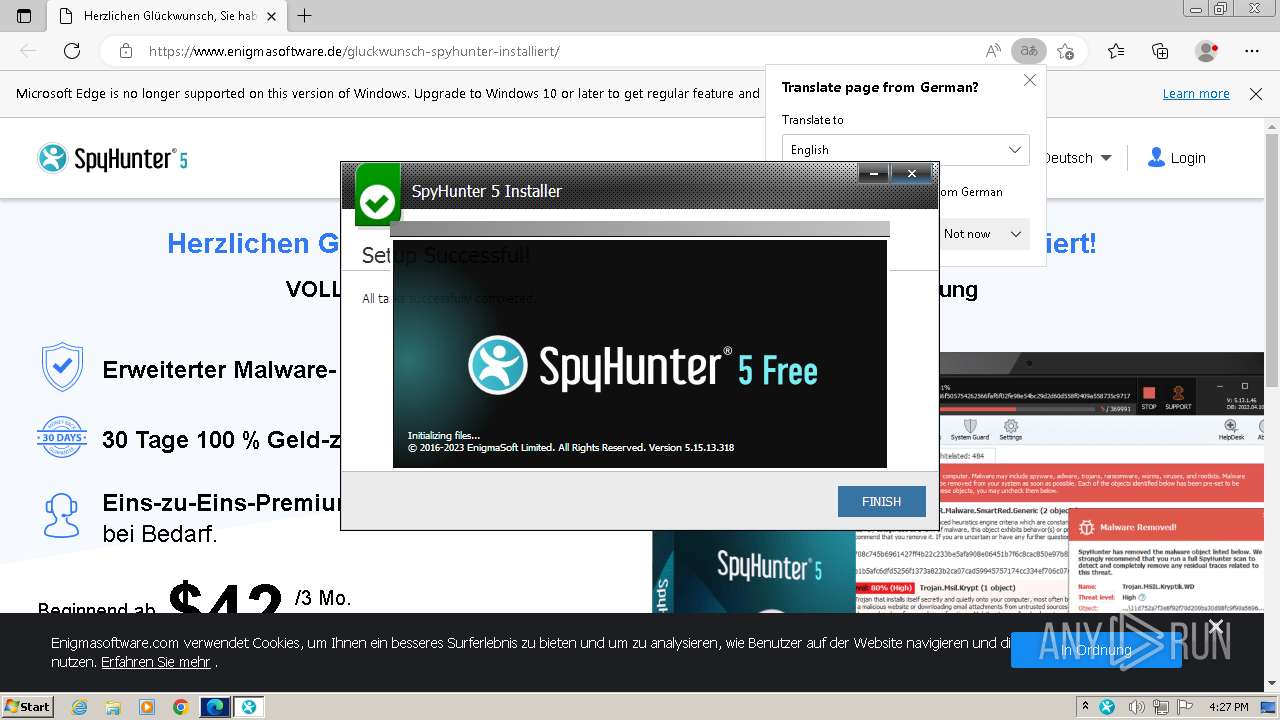The image size is (1280, 720).
Task: Refresh the current page
Action: [x=72, y=51]
